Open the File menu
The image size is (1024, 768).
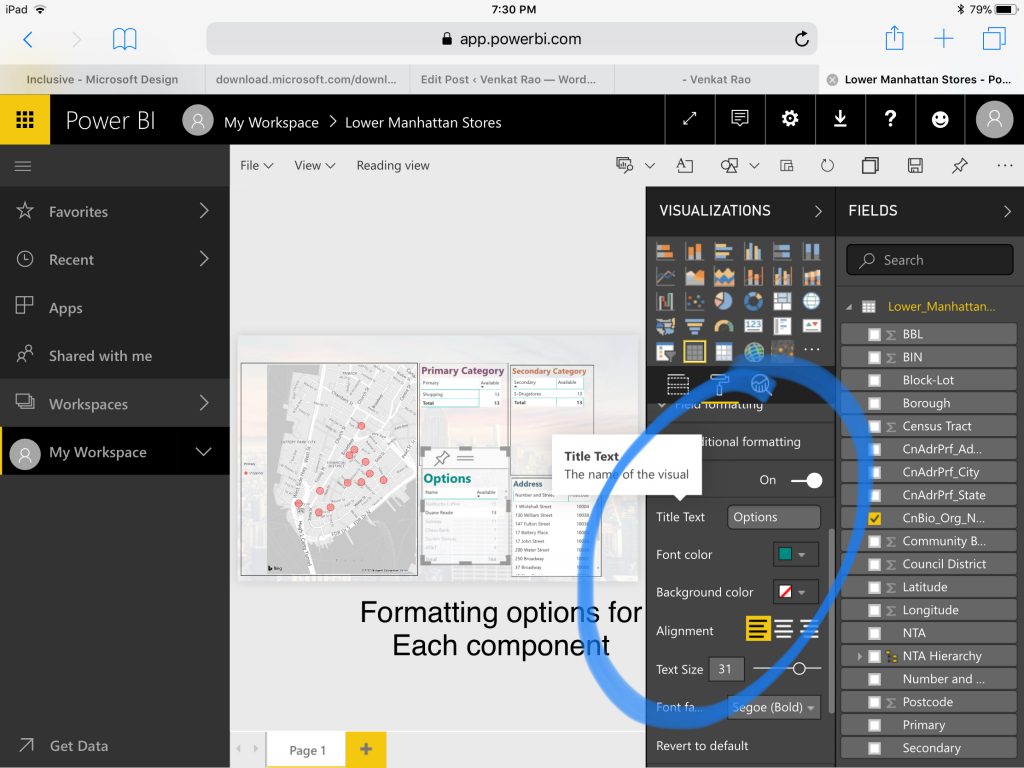(x=256, y=166)
